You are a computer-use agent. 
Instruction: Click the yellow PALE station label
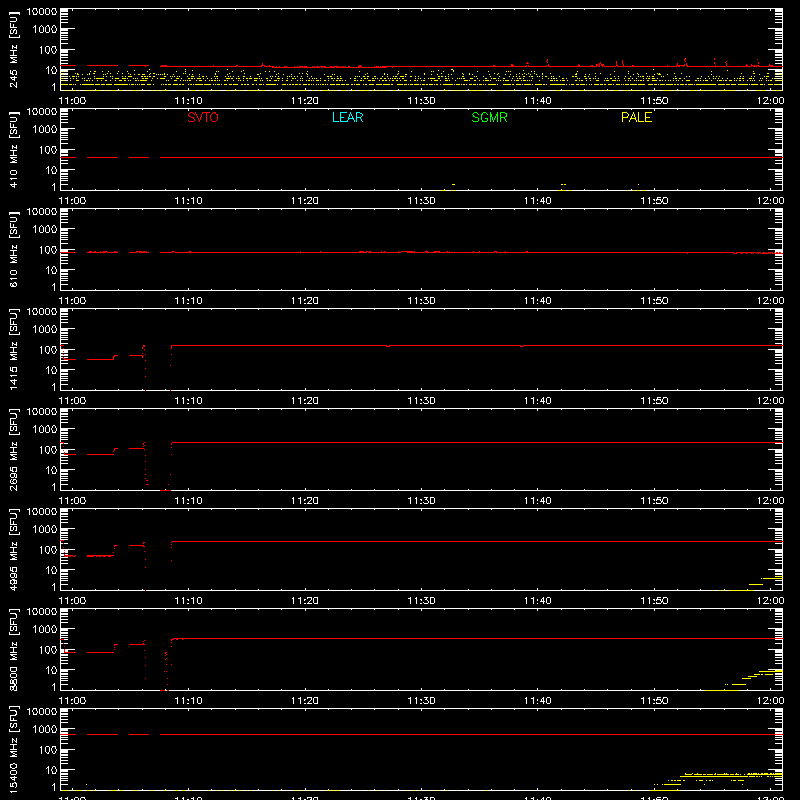coord(636,117)
